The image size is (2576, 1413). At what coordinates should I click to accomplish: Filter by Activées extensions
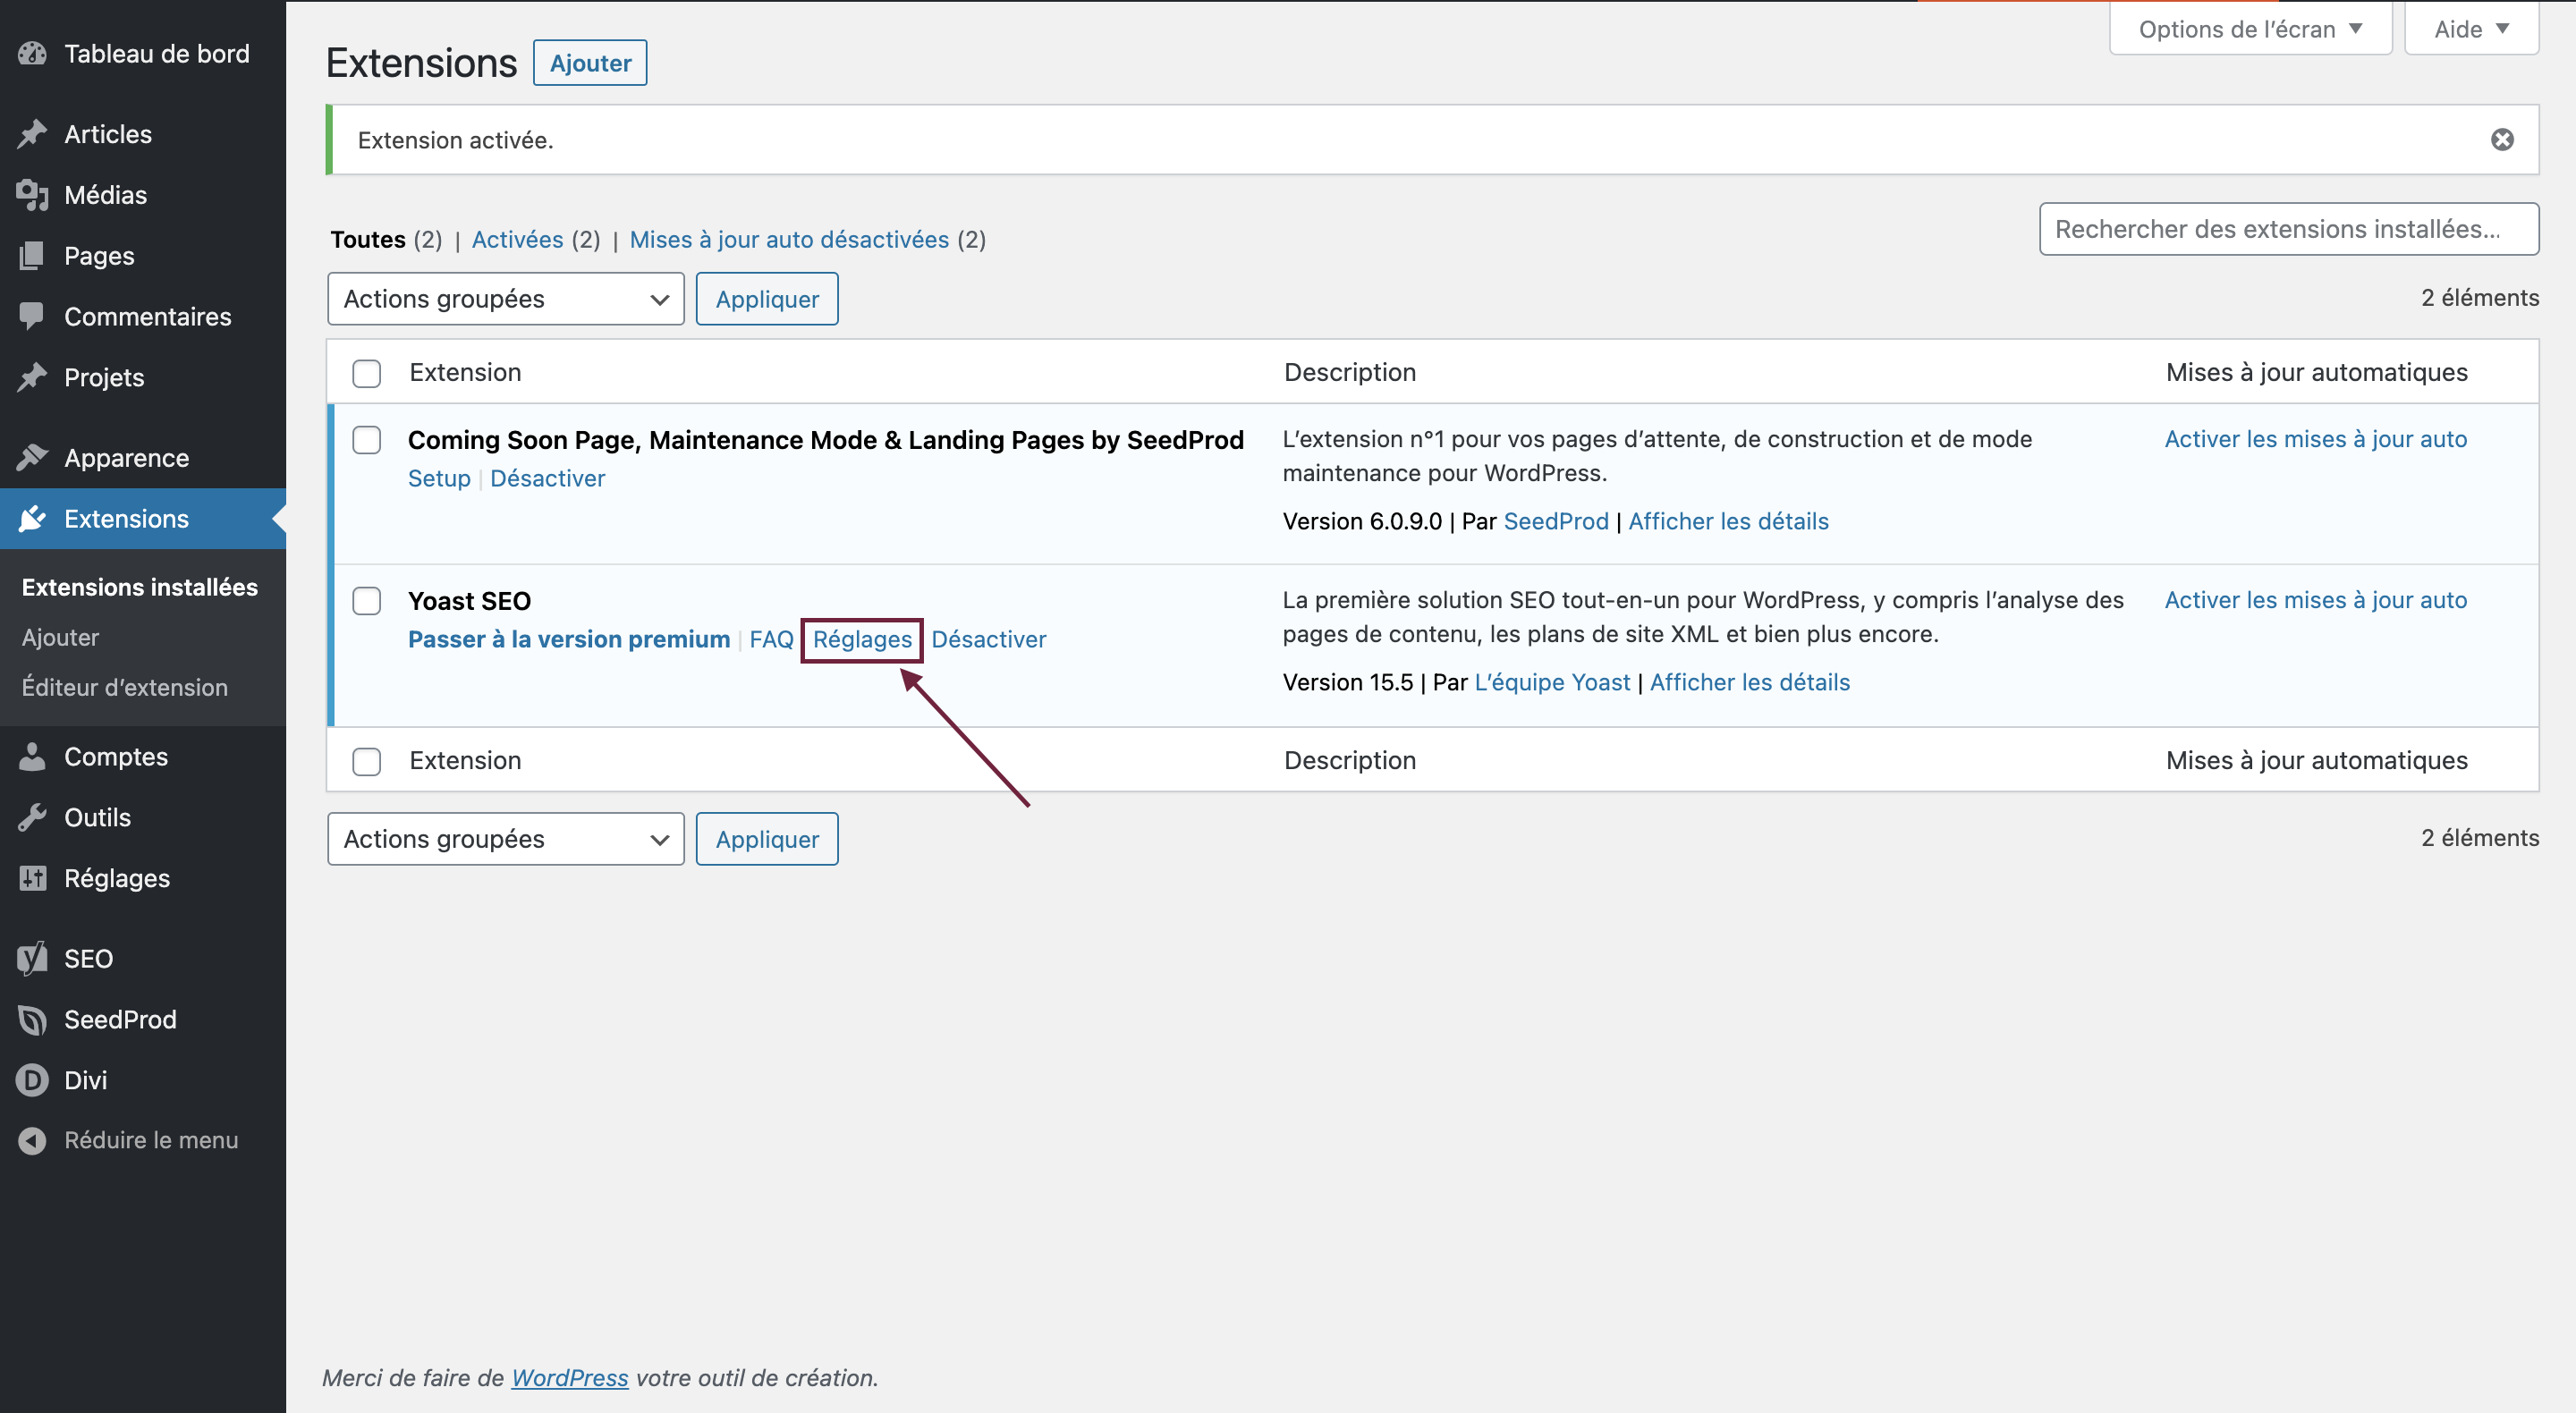518,240
